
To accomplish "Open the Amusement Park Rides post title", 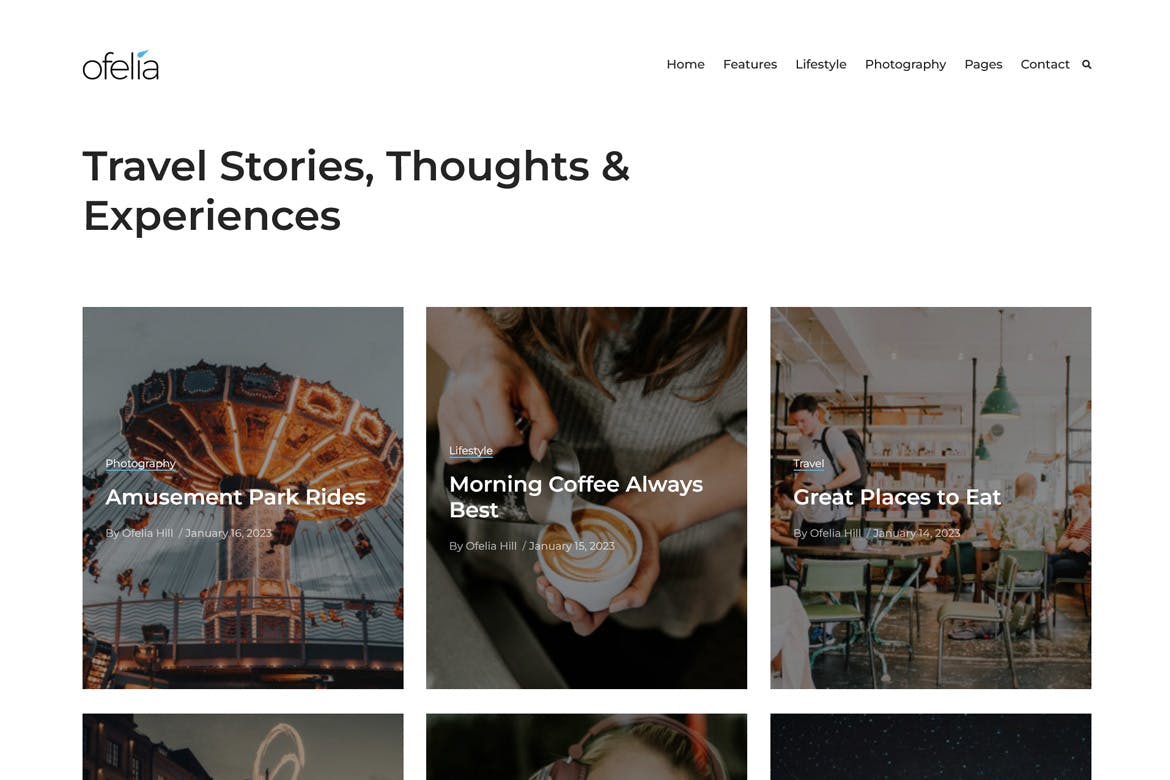I will click(x=236, y=497).
